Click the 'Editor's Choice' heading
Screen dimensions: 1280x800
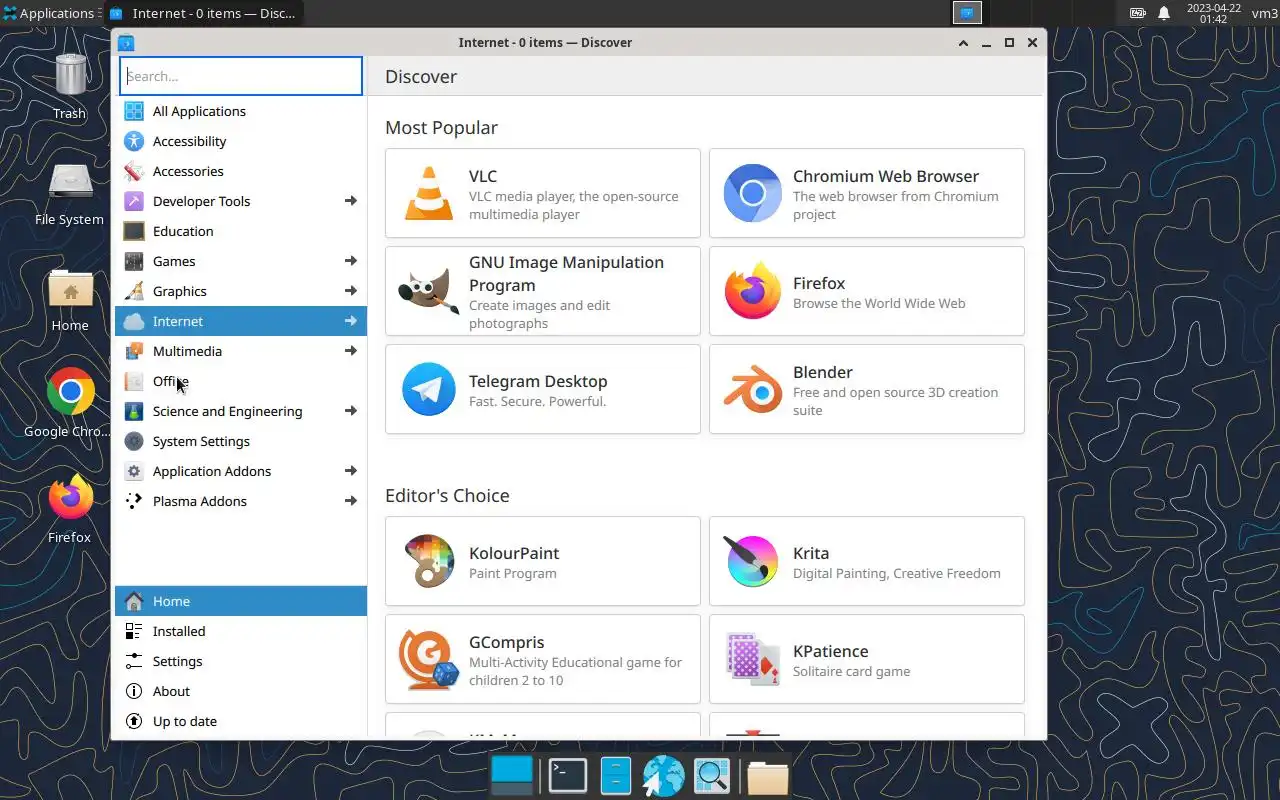point(447,495)
